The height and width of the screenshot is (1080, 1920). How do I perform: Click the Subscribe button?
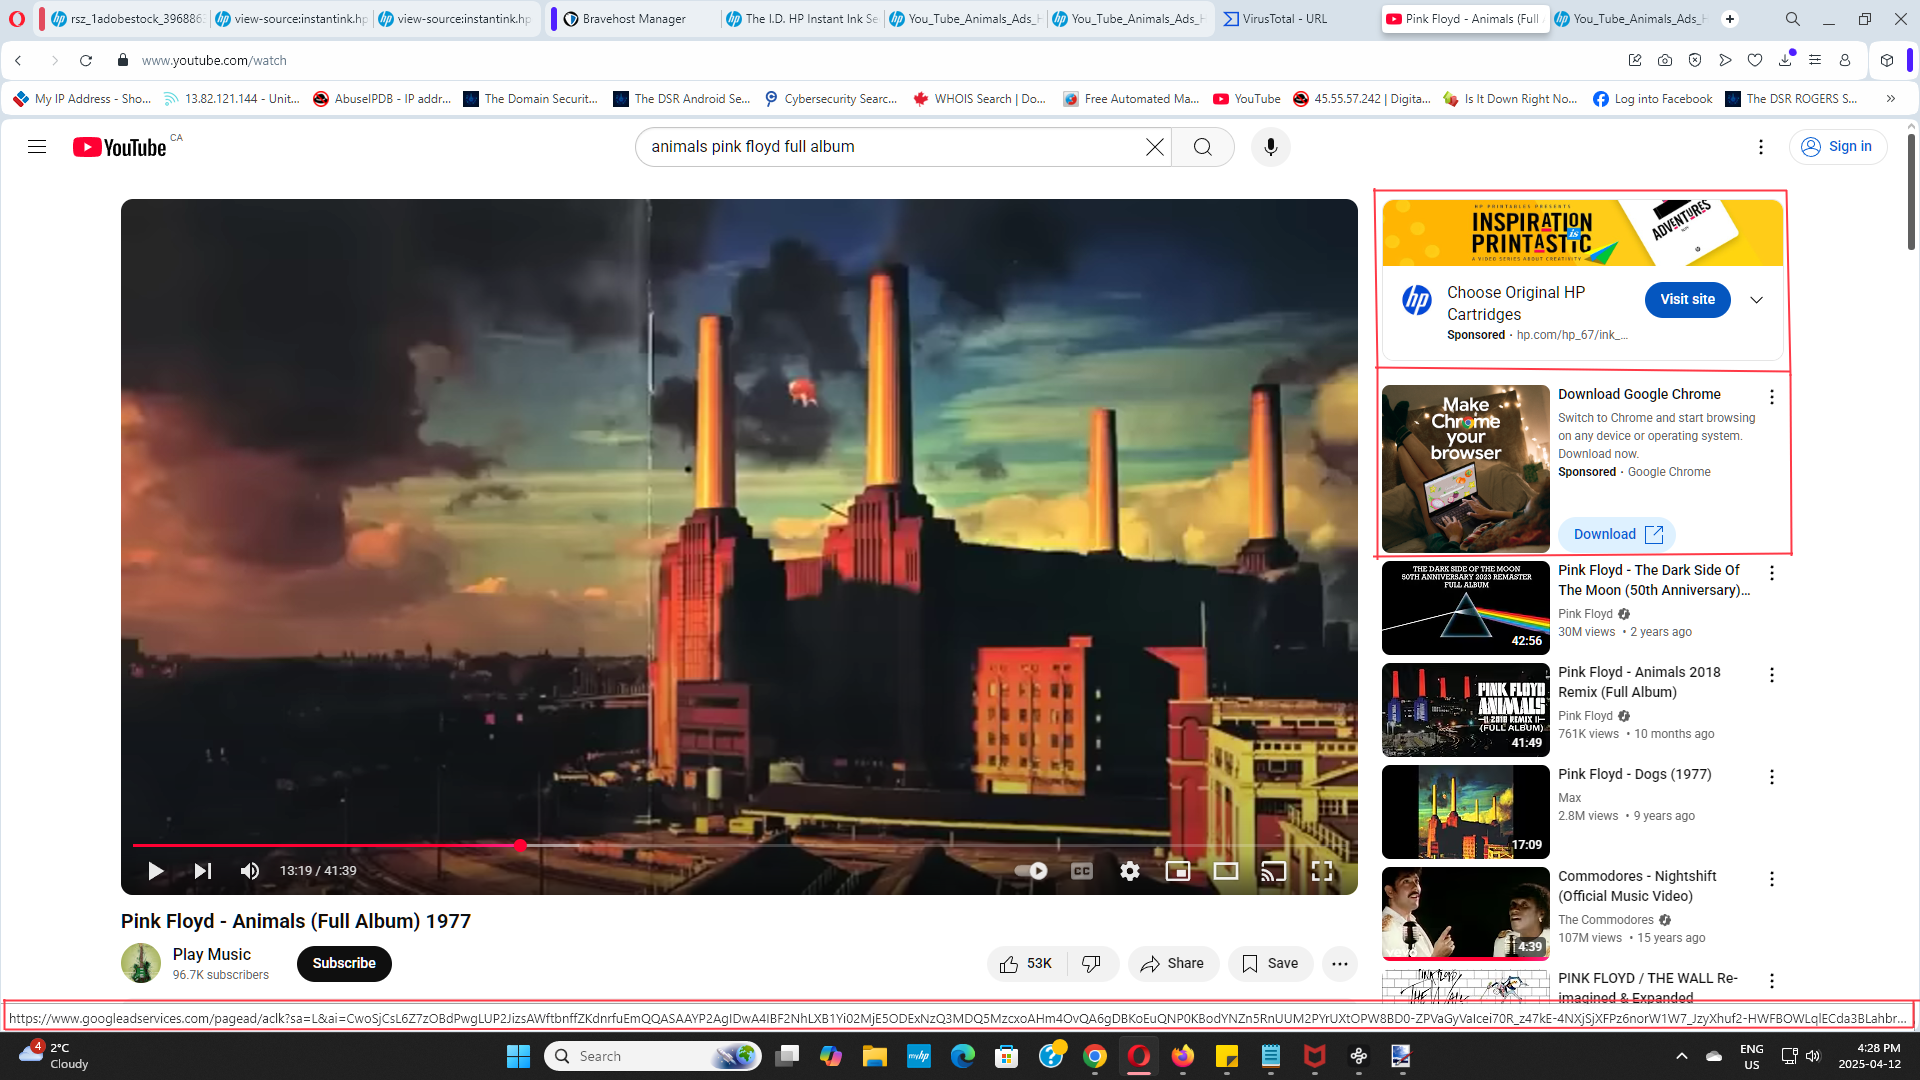pyautogui.click(x=344, y=964)
